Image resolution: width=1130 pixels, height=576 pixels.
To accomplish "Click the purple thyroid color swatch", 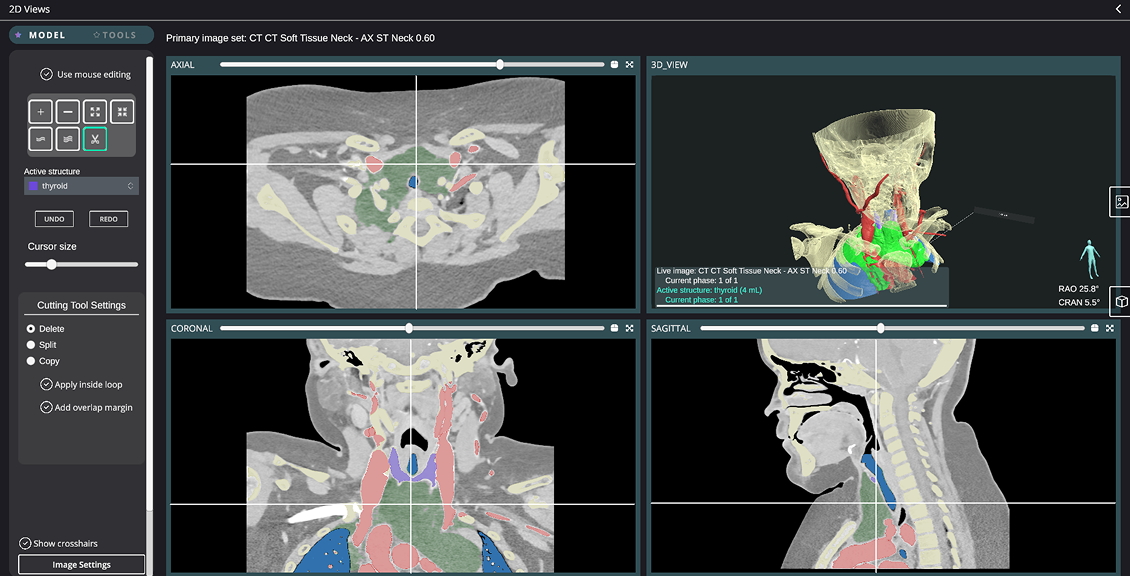I will pyautogui.click(x=32, y=186).
